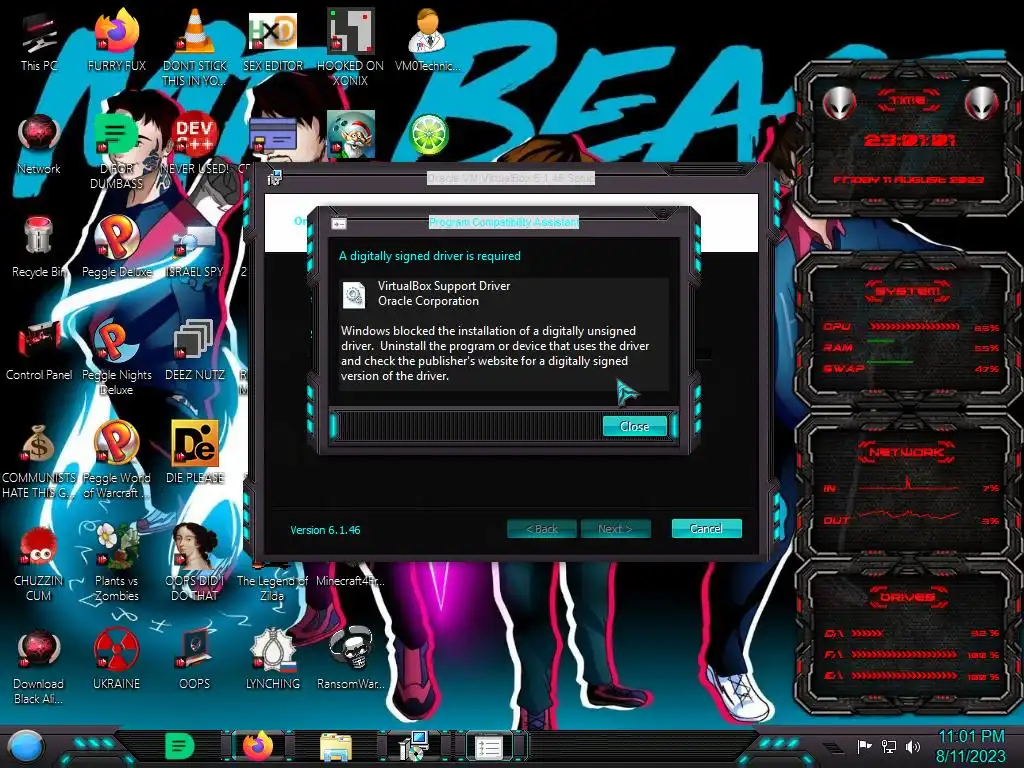Open File Explorer from the taskbar
1024x768 pixels.
click(336, 747)
